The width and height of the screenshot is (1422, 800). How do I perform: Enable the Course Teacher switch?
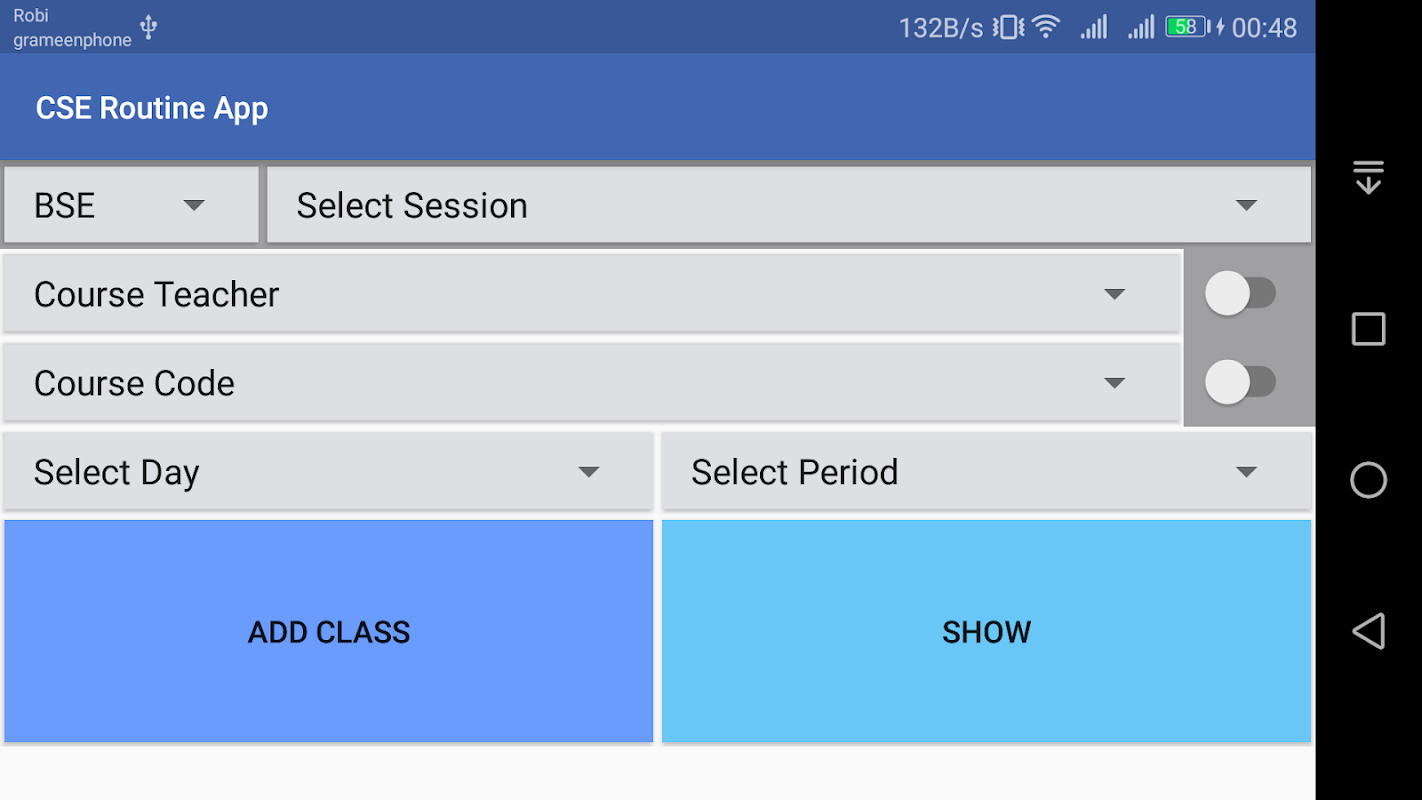[1240, 294]
